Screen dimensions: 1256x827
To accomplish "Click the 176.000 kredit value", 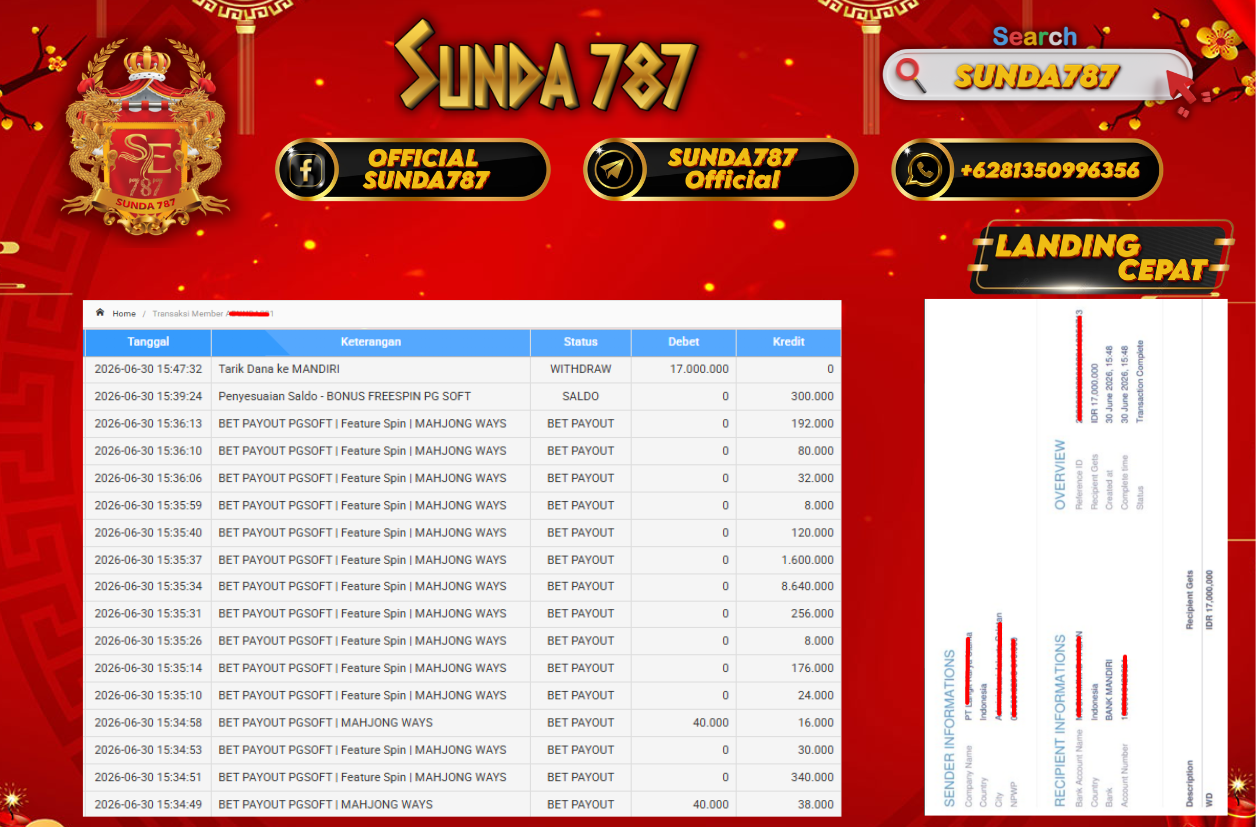I will [813, 668].
